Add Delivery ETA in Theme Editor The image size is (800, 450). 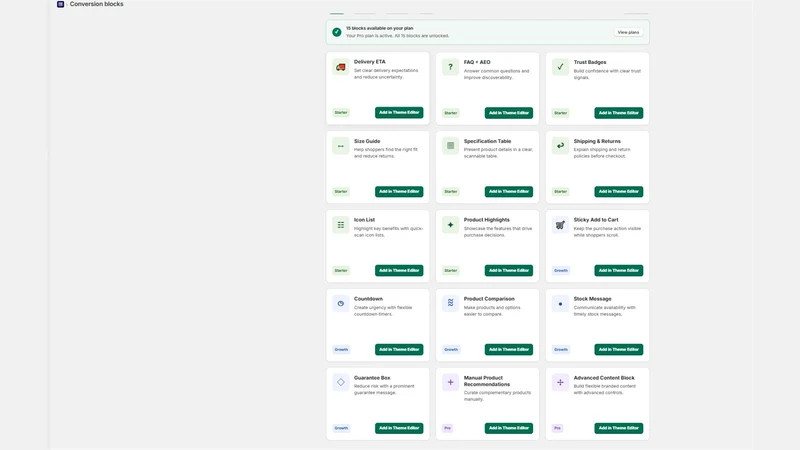[399, 112]
